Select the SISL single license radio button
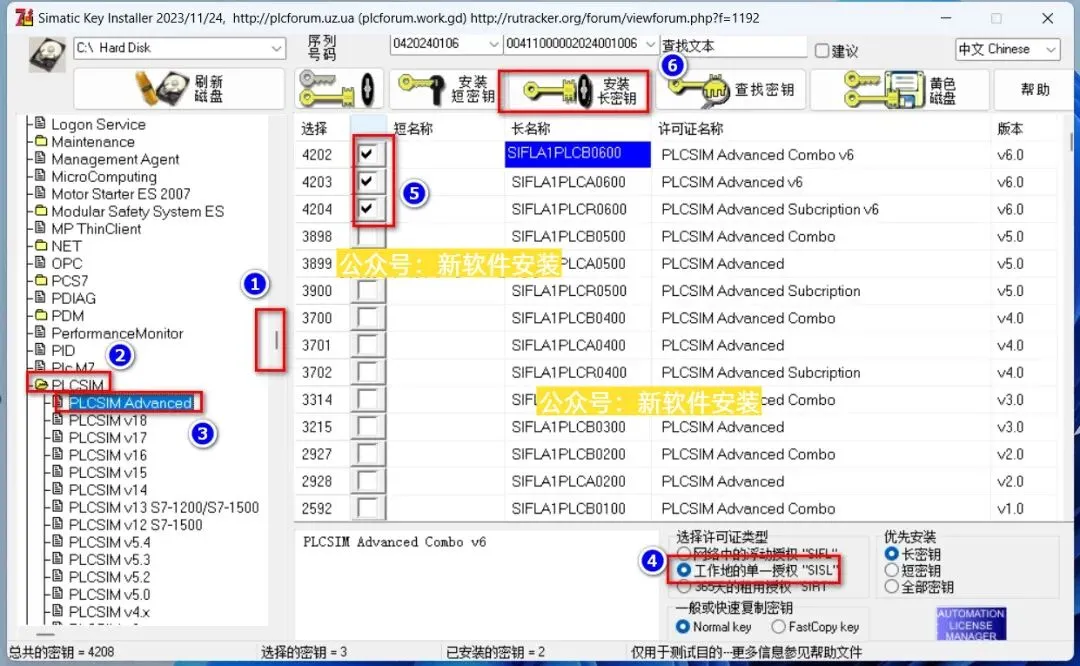 point(684,570)
